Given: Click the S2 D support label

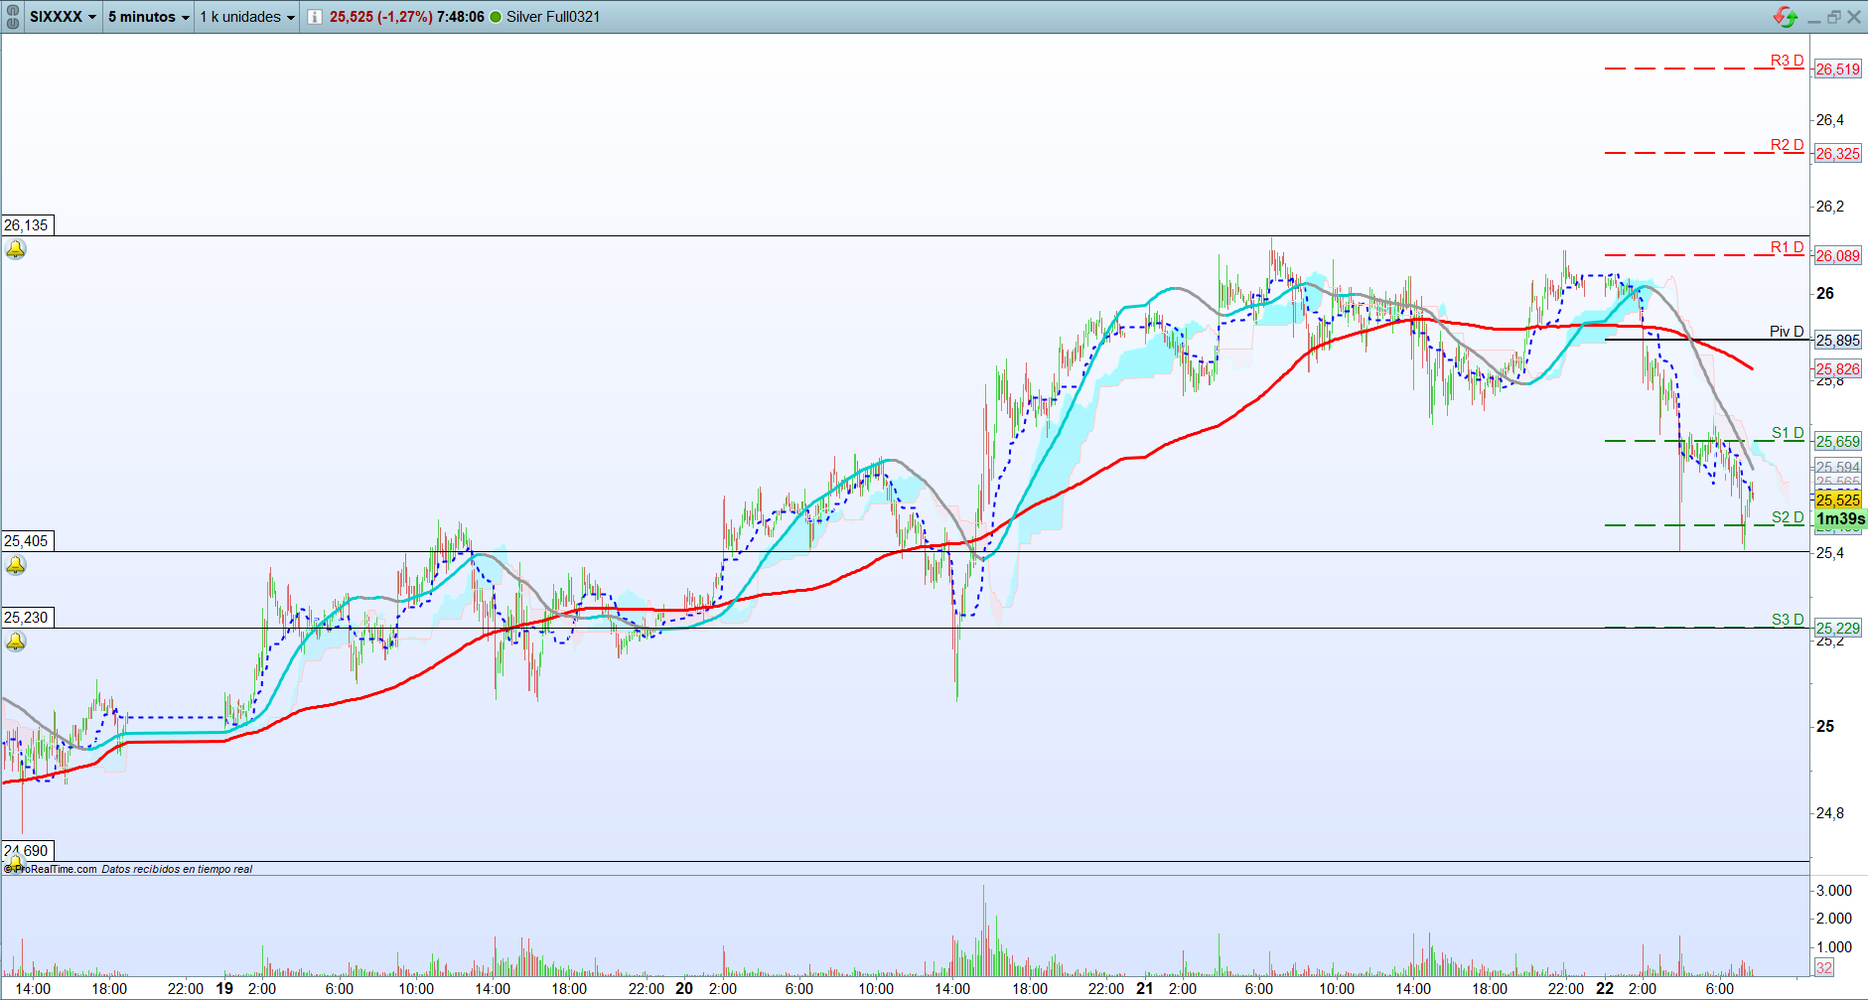Looking at the screenshot, I should 1788,517.
